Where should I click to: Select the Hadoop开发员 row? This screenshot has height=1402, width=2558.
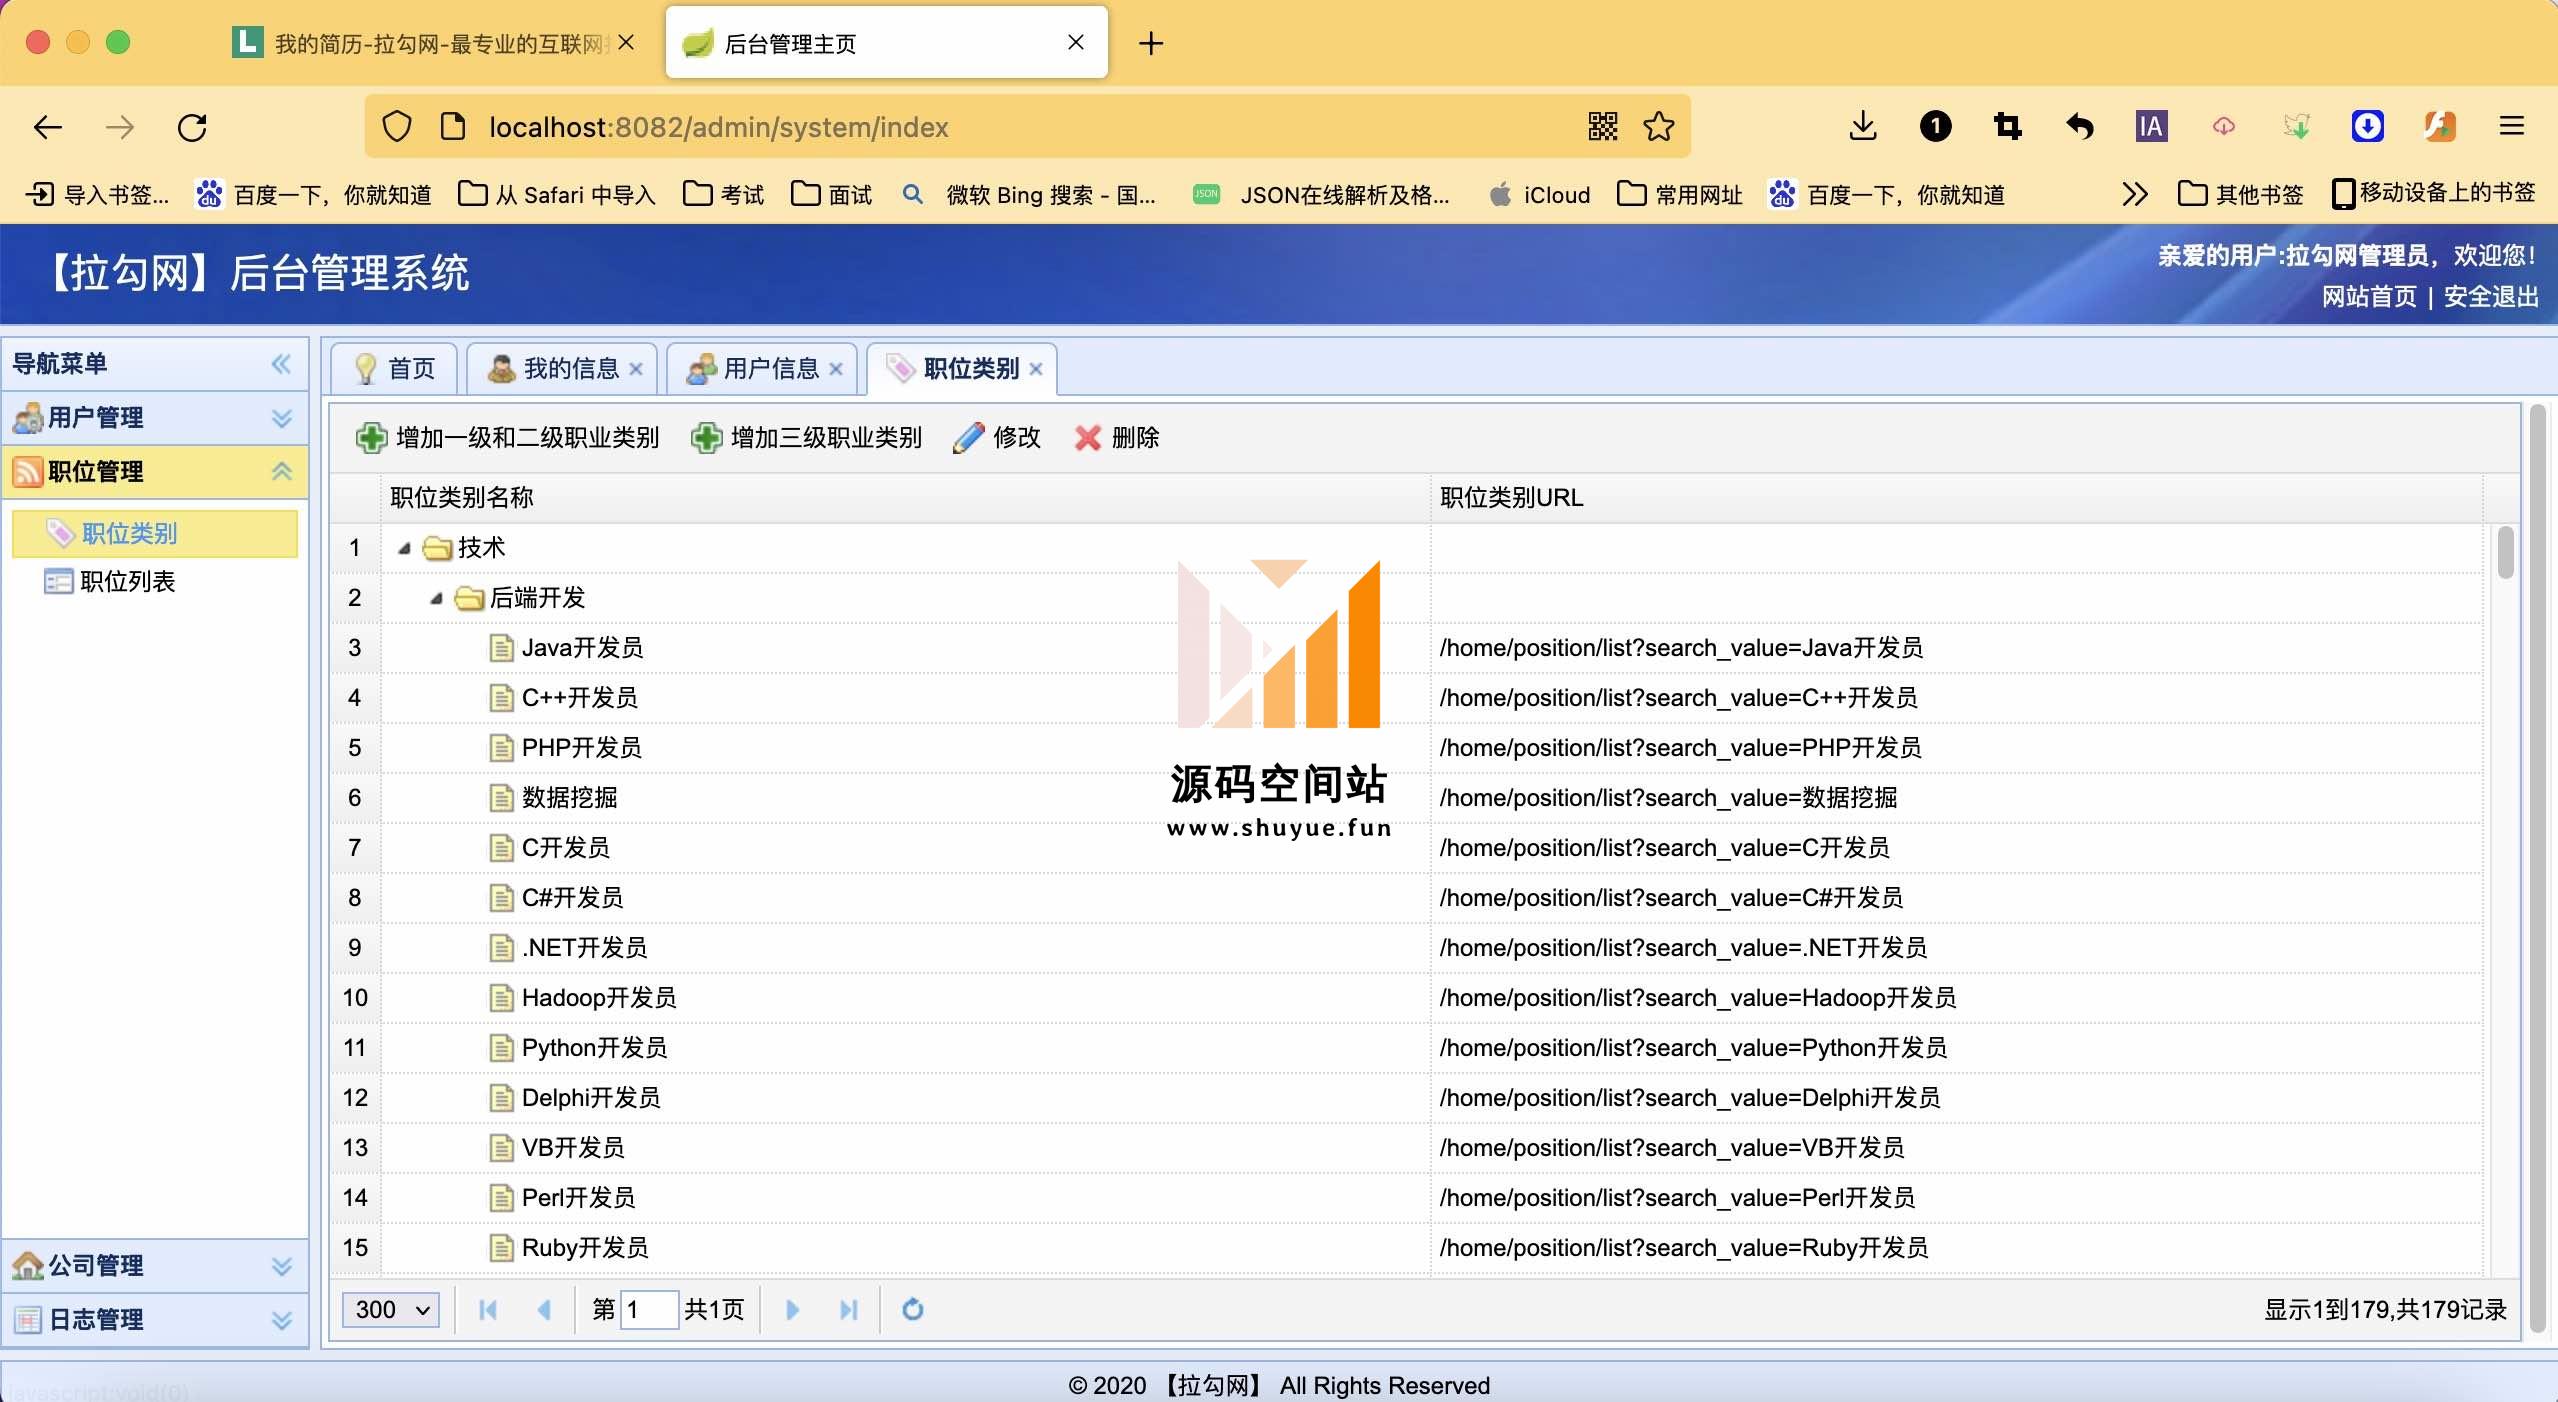1406,998
